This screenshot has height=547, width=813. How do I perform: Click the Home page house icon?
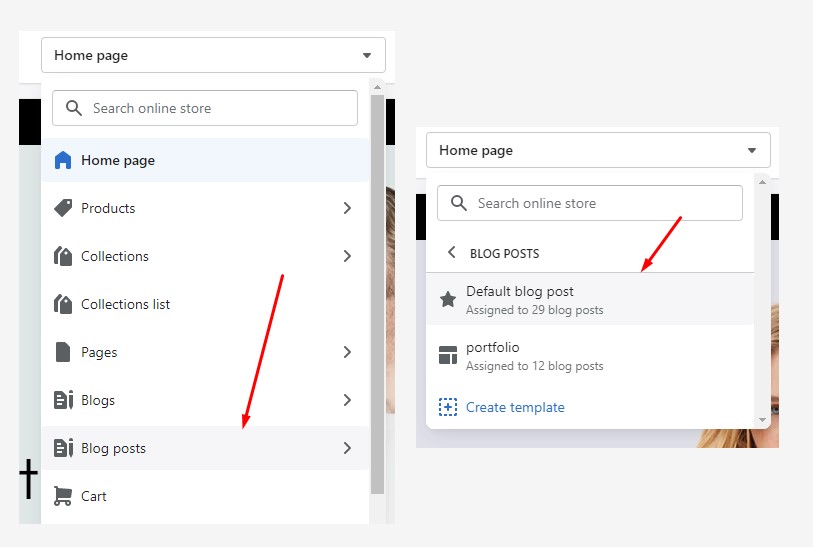tap(63, 160)
